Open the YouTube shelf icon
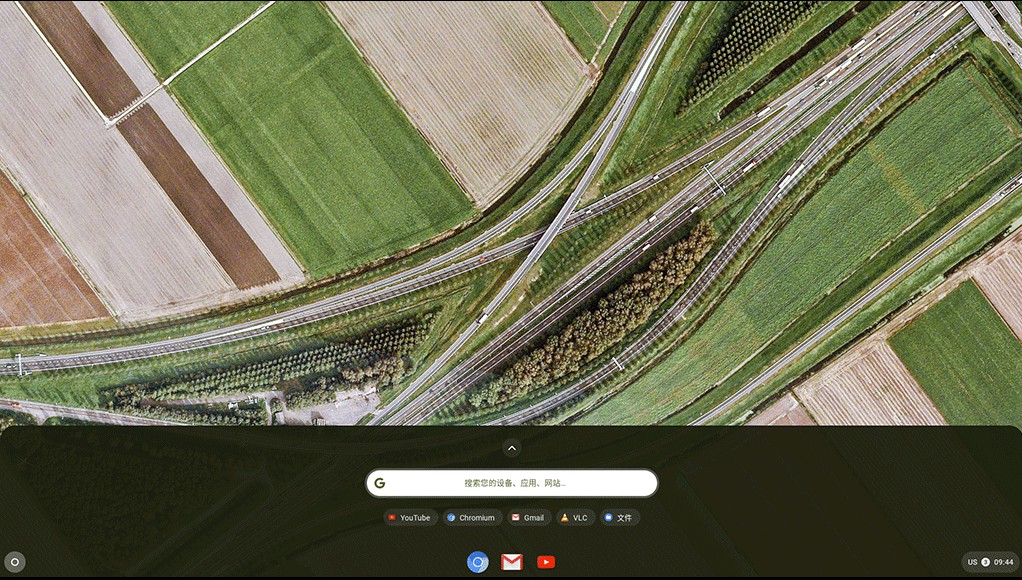Viewport: 1022px width, 580px height. pyautogui.click(x=546, y=562)
